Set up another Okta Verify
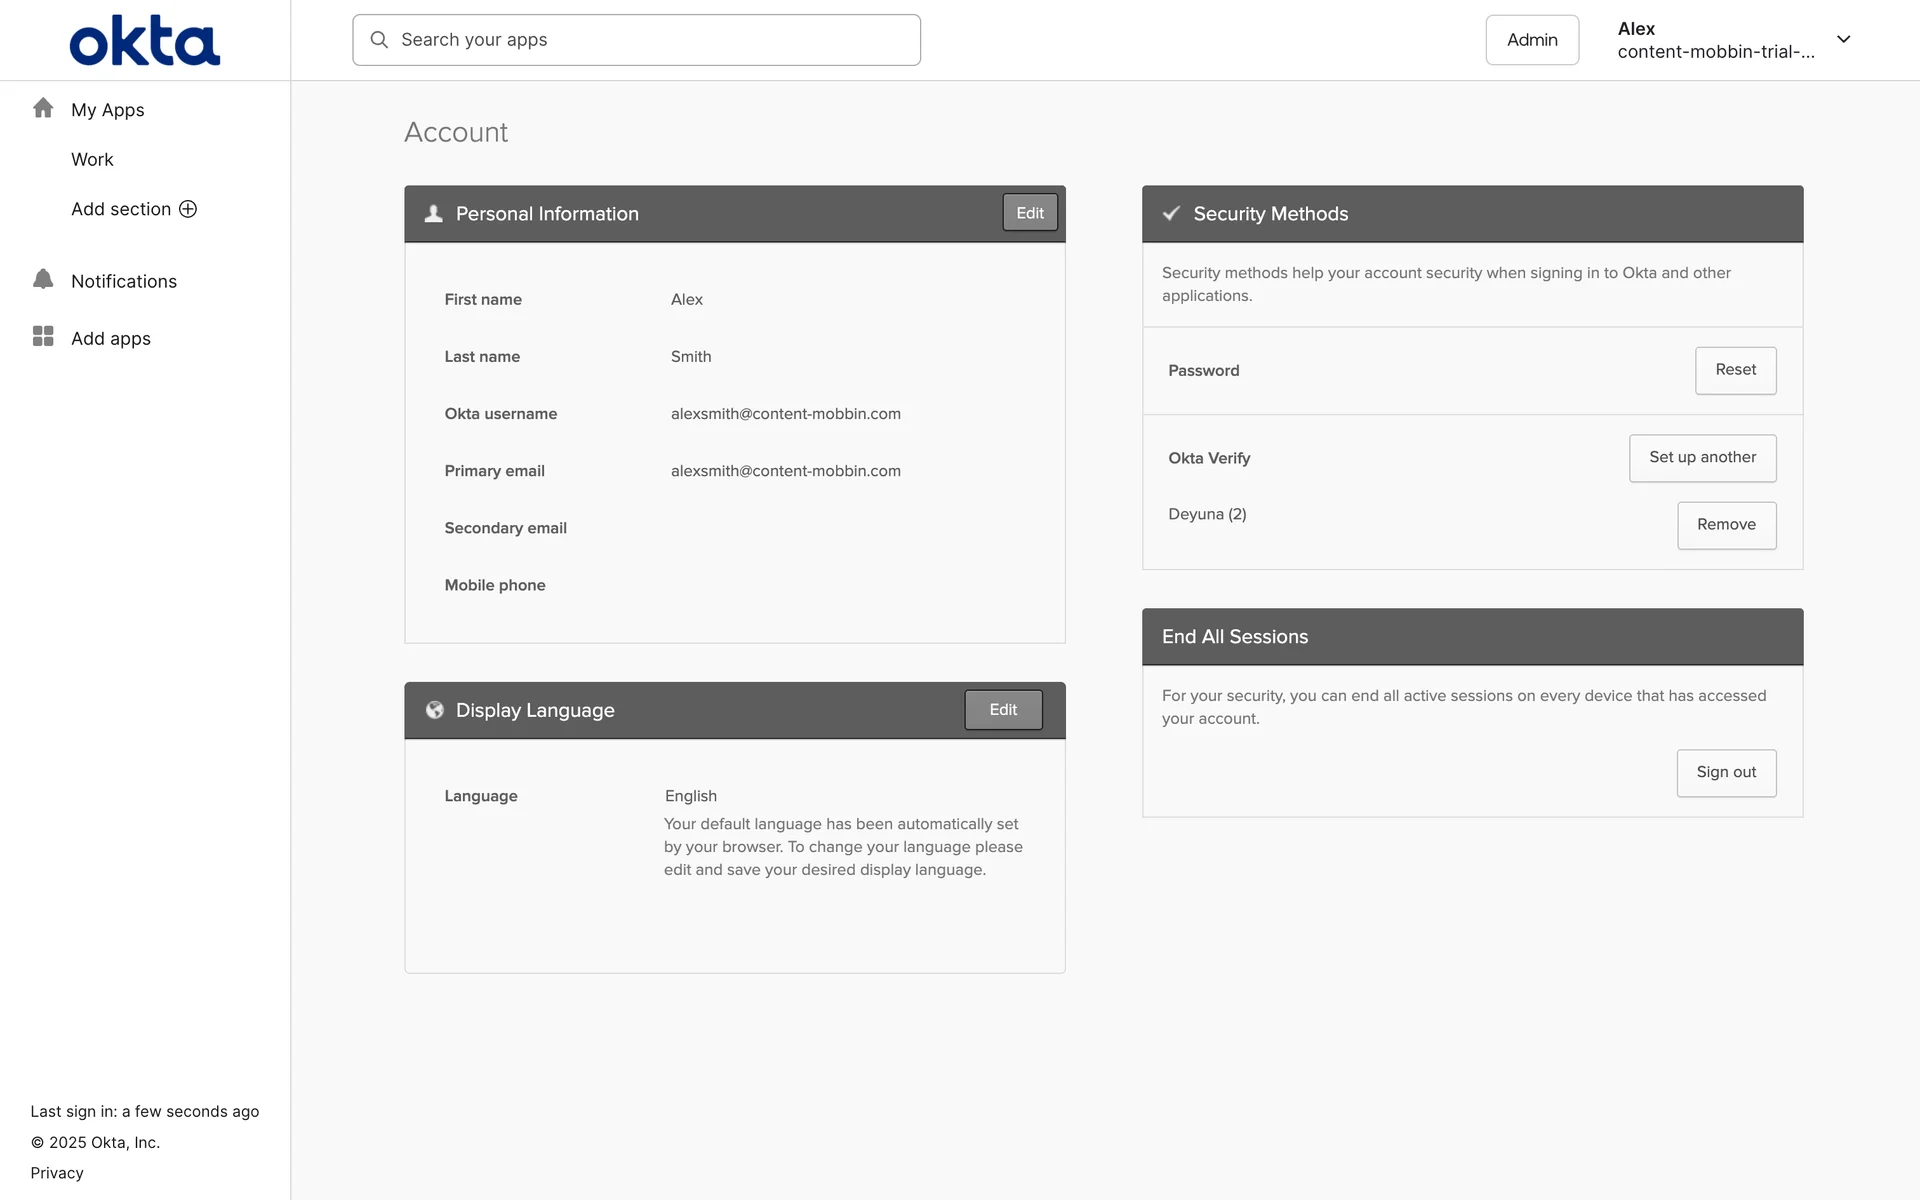 click(1702, 458)
